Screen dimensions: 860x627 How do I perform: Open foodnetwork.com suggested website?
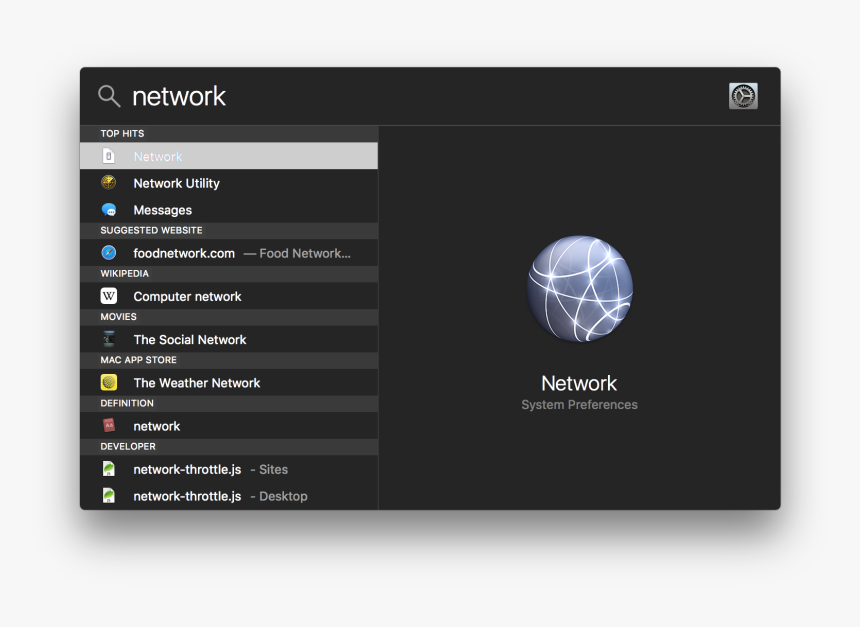pyautogui.click(x=229, y=253)
